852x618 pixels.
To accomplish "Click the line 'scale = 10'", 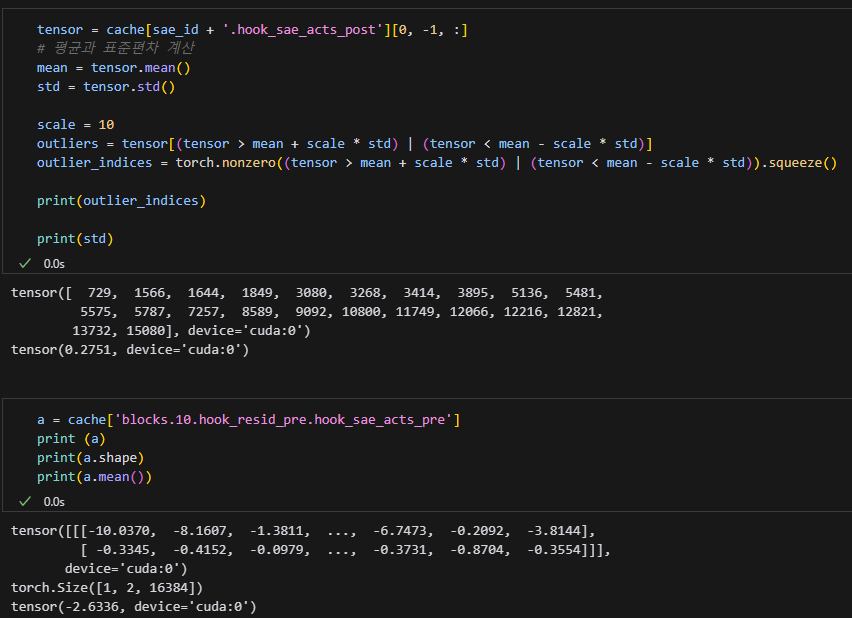I will point(76,124).
